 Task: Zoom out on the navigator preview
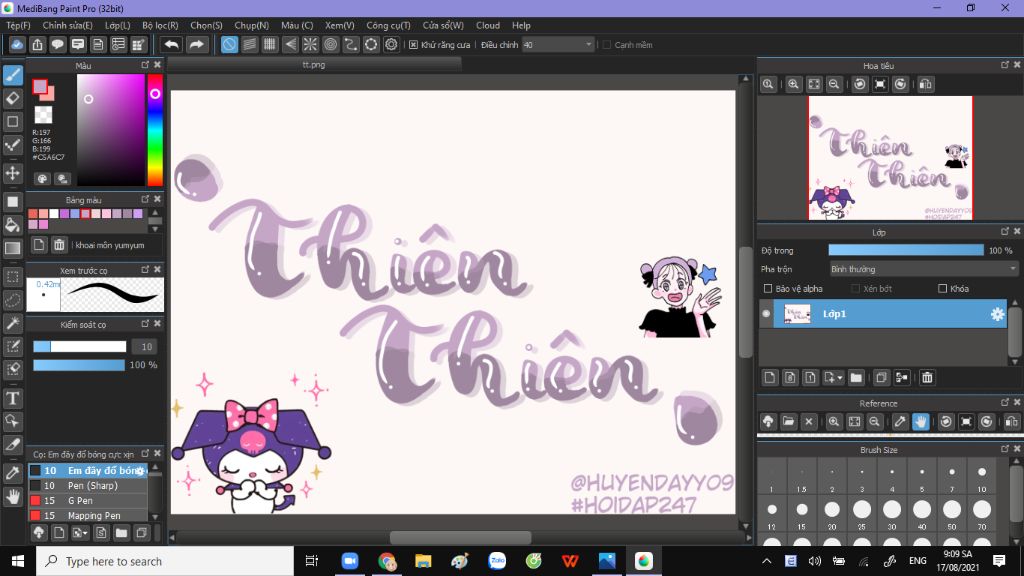[834, 84]
